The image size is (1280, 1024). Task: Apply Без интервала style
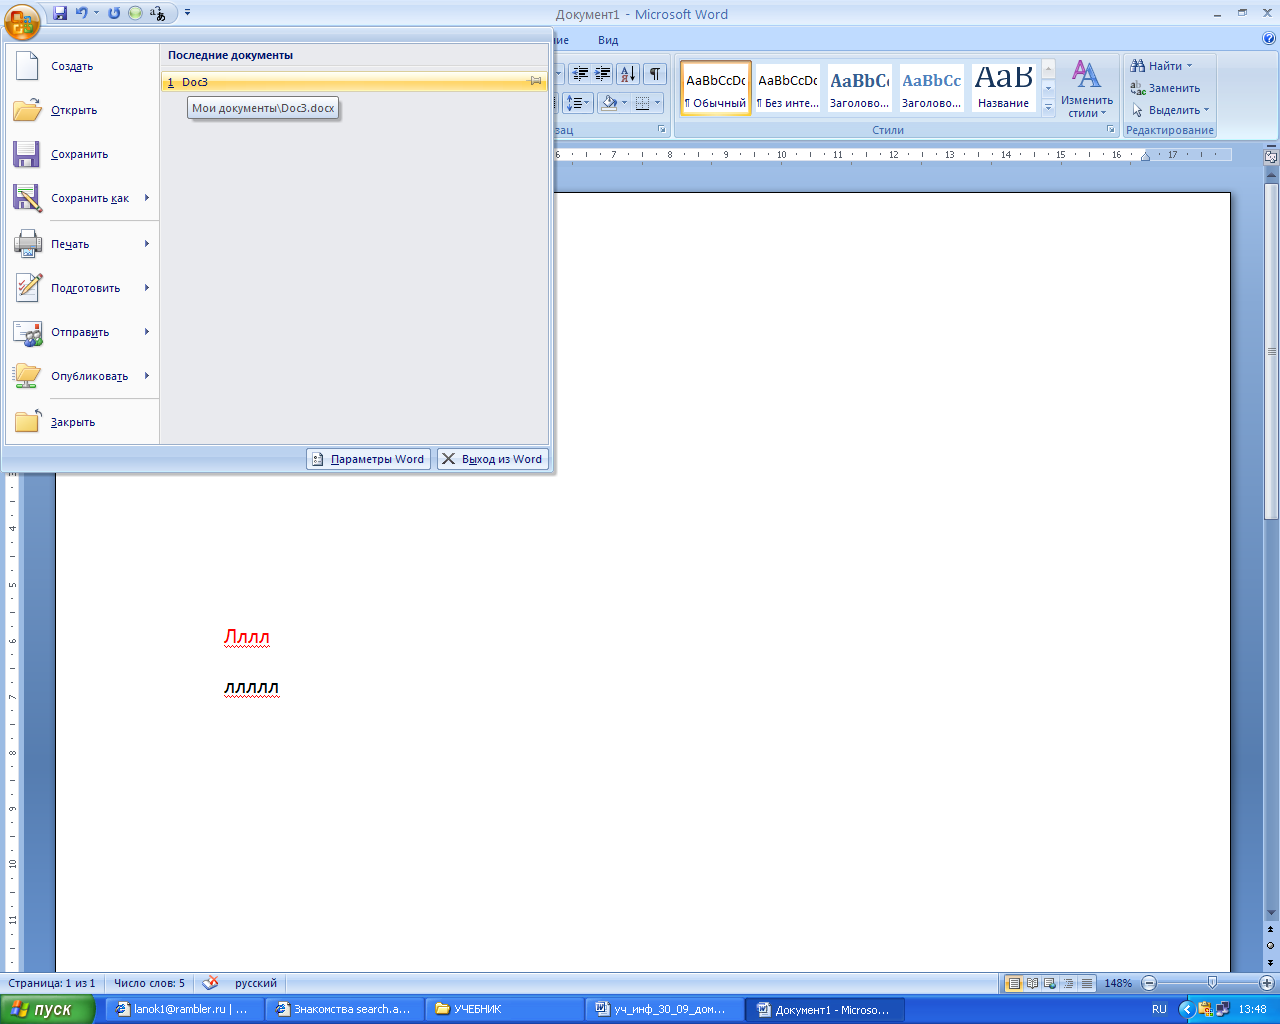click(788, 88)
